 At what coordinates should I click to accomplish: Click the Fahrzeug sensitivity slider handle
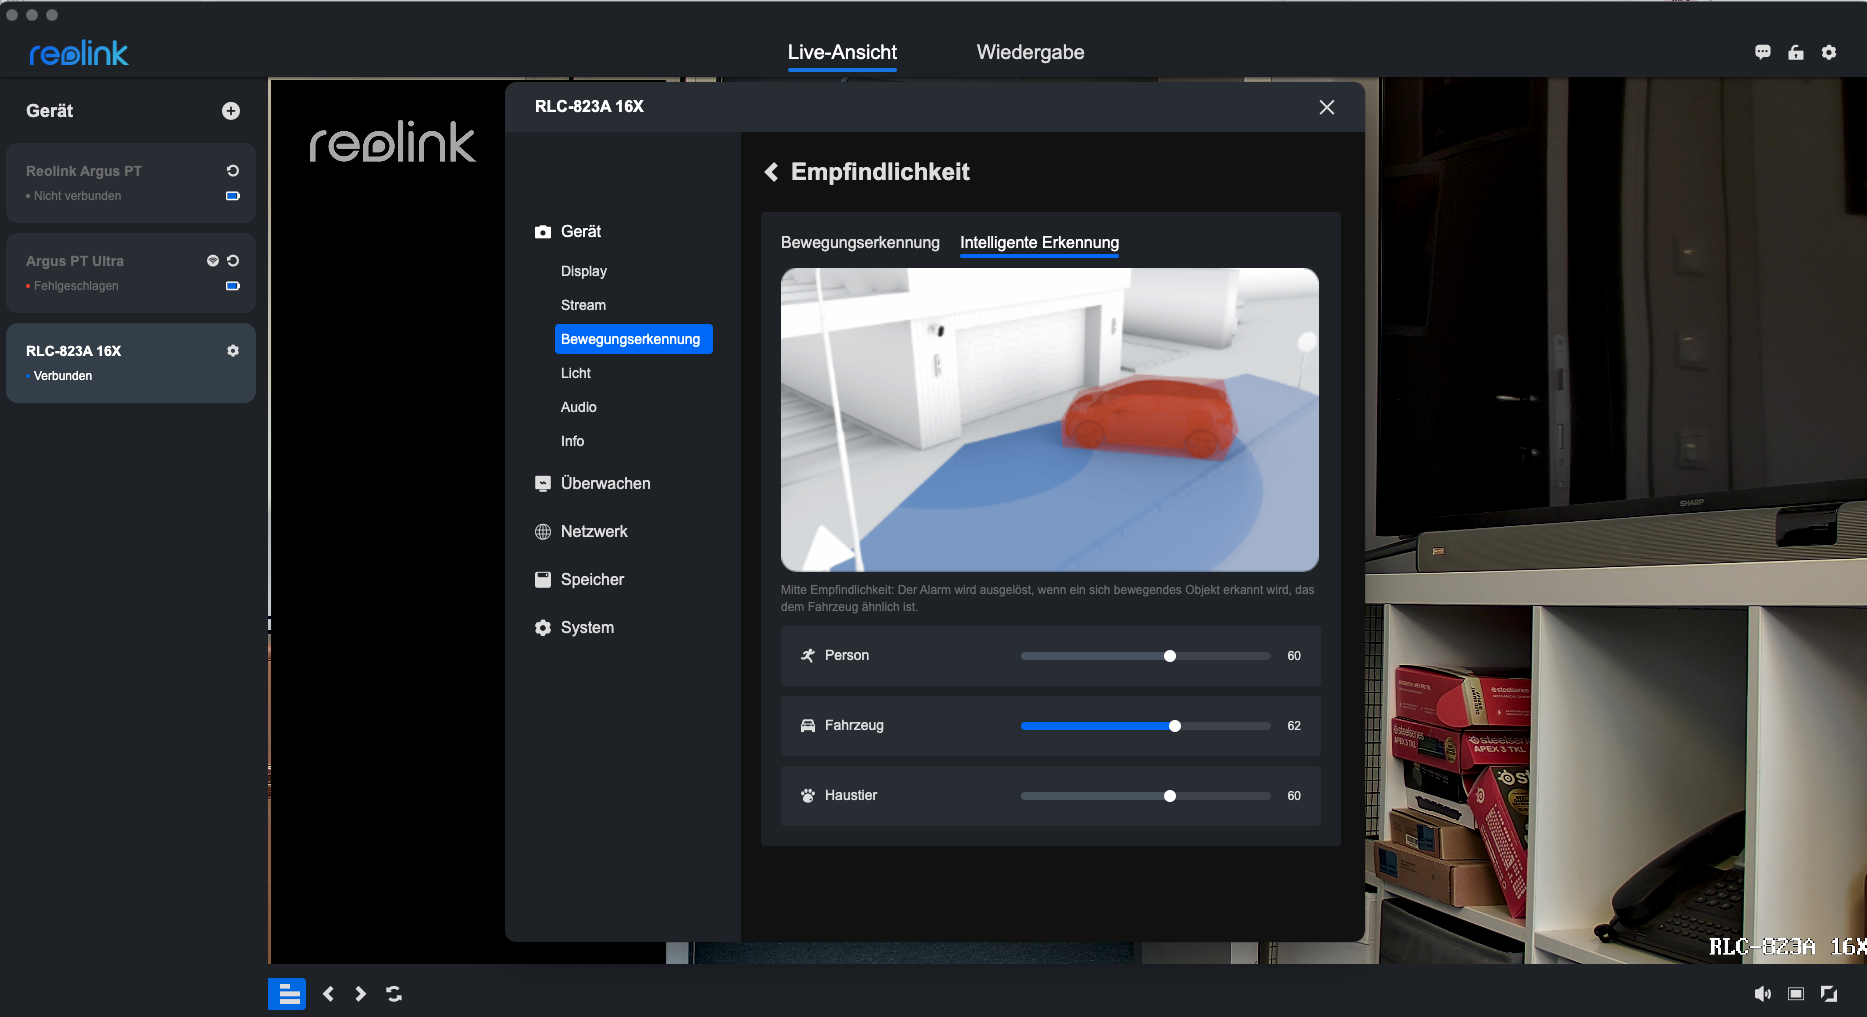pos(1175,726)
